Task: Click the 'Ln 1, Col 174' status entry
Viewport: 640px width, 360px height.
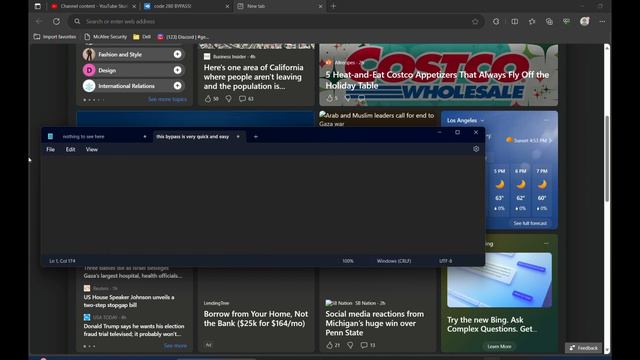Action: [62, 261]
